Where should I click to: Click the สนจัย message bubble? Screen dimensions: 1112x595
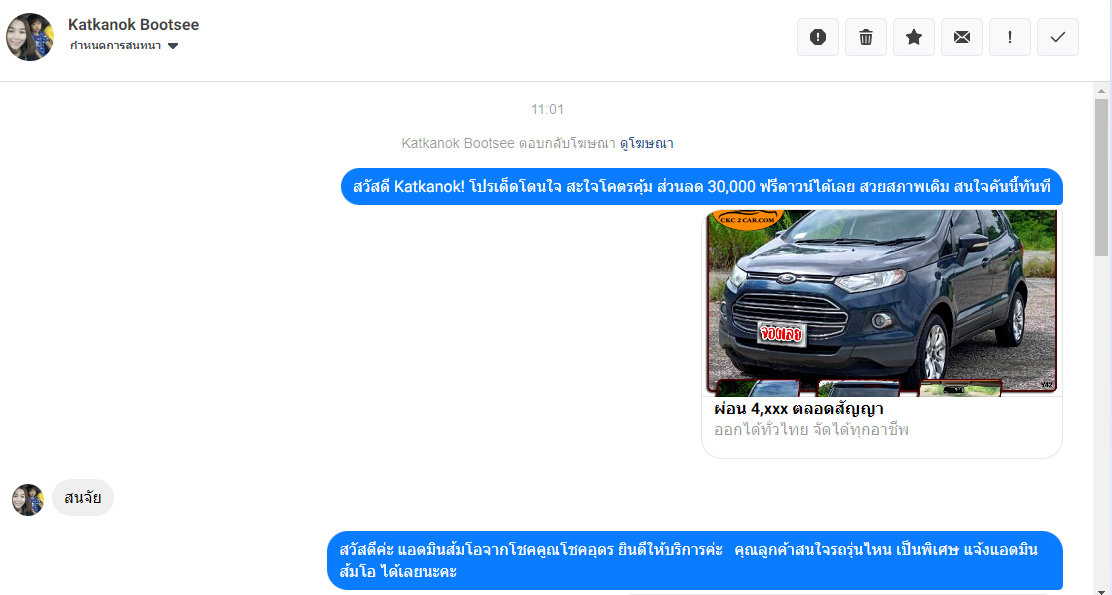coord(83,498)
